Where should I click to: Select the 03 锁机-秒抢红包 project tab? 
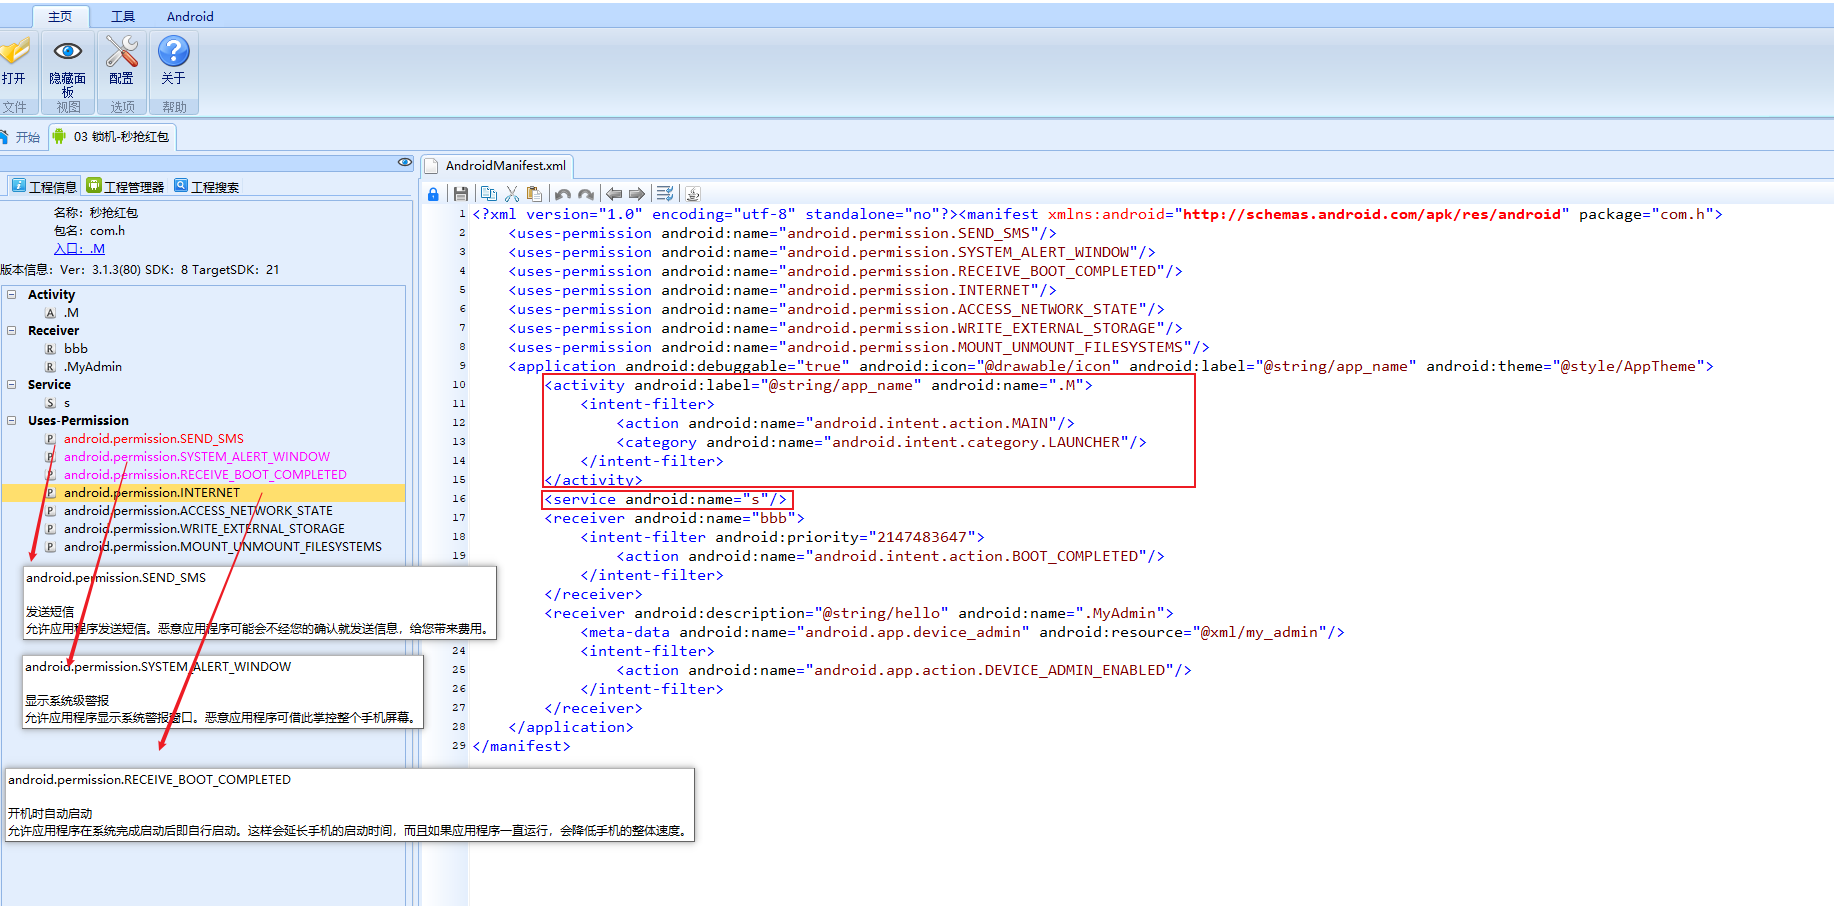click(x=112, y=137)
